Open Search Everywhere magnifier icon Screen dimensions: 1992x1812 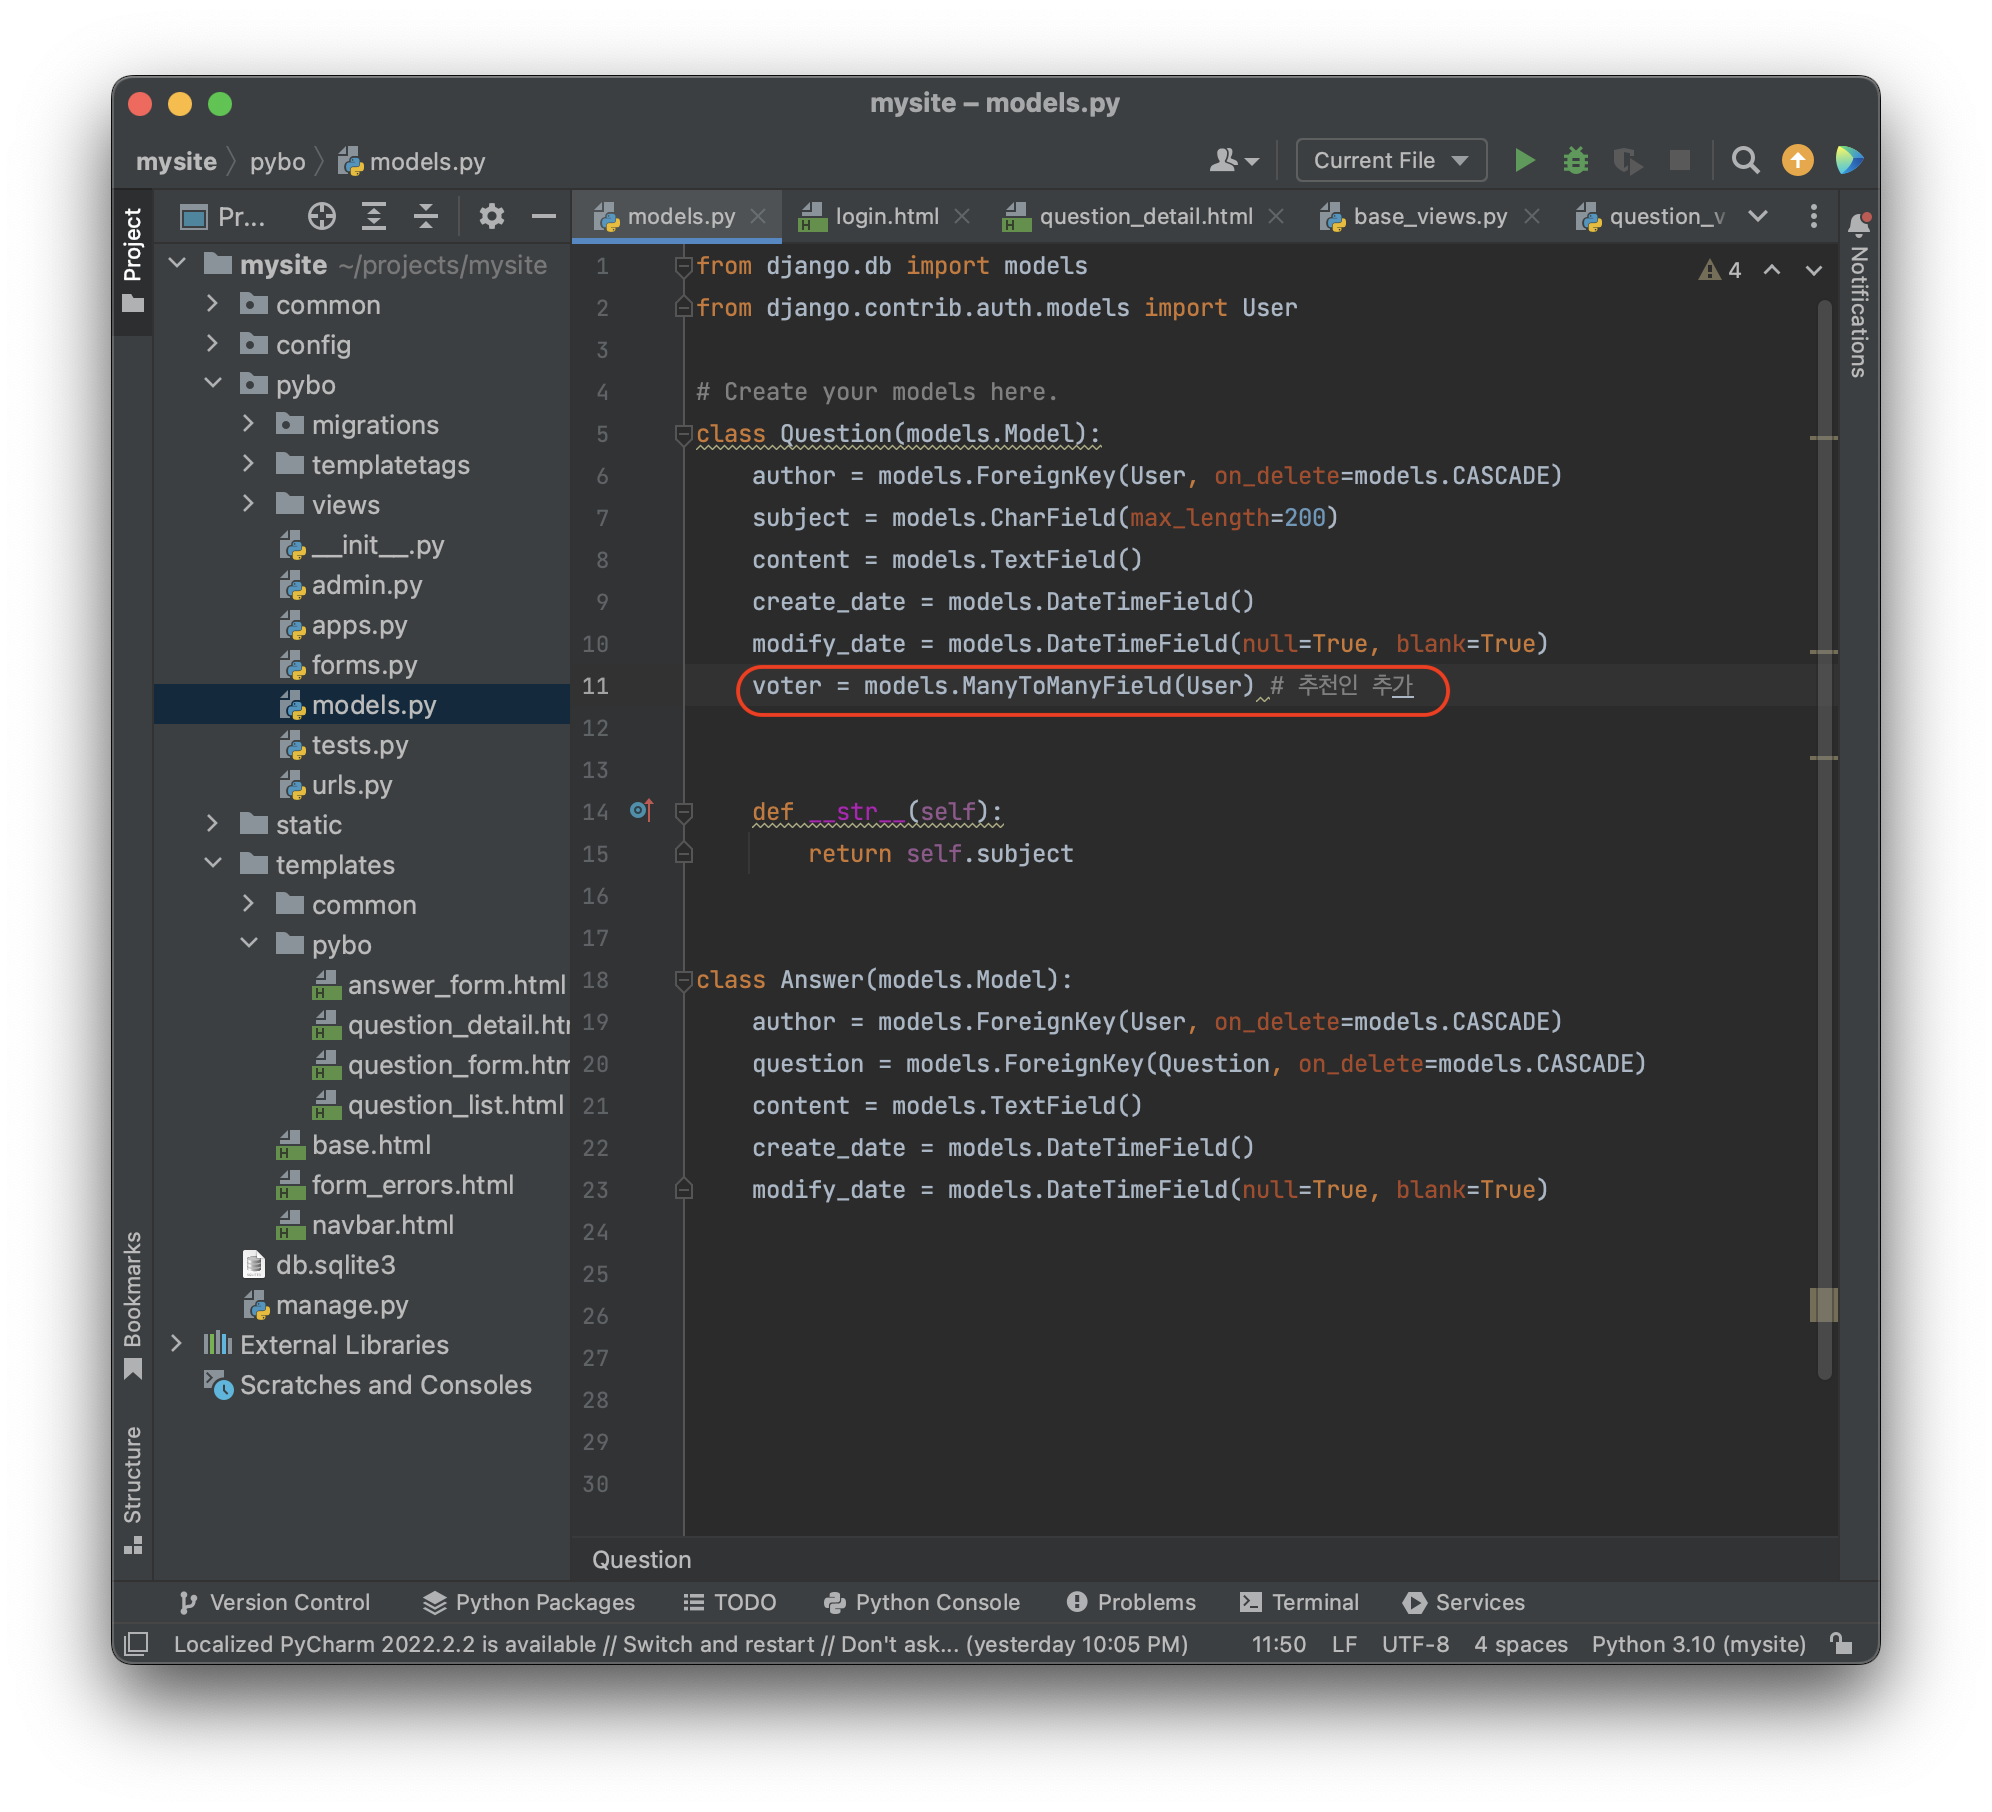(x=1745, y=160)
